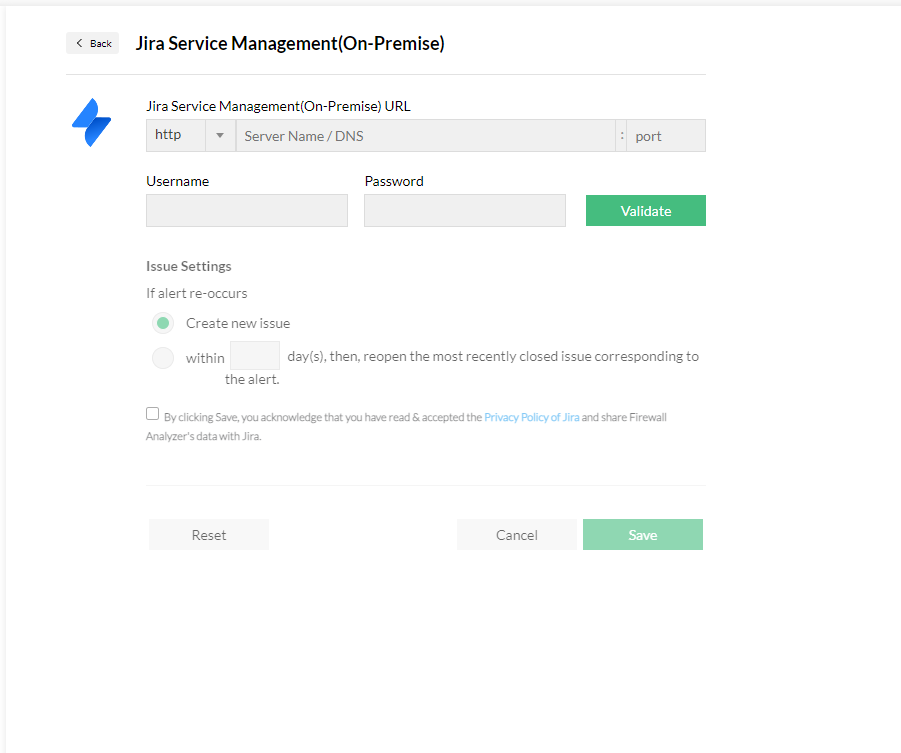Image resolution: width=901 pixels, height=753 pixels.
Task: Click the days number input box
Action: [x=255, y=355]
